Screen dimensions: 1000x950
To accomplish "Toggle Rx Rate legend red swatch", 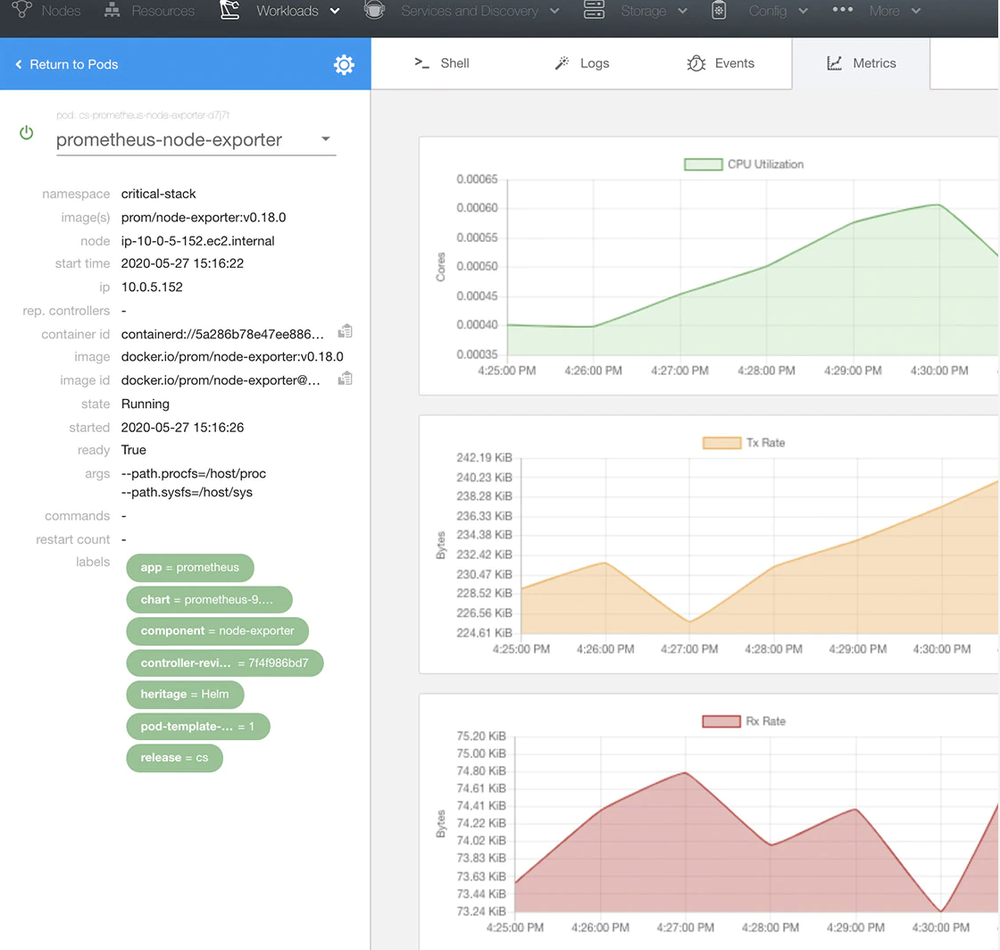I will [x=721, y=721].
